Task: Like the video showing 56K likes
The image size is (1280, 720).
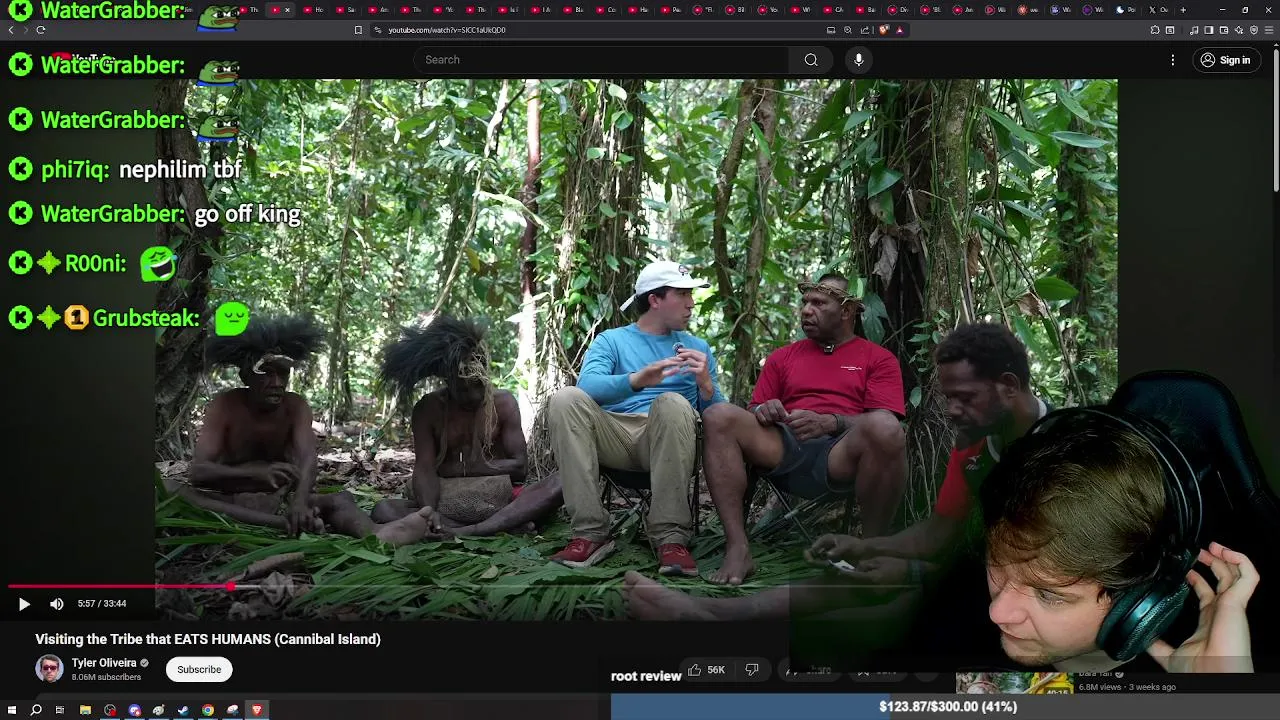Action: (705, 670)
